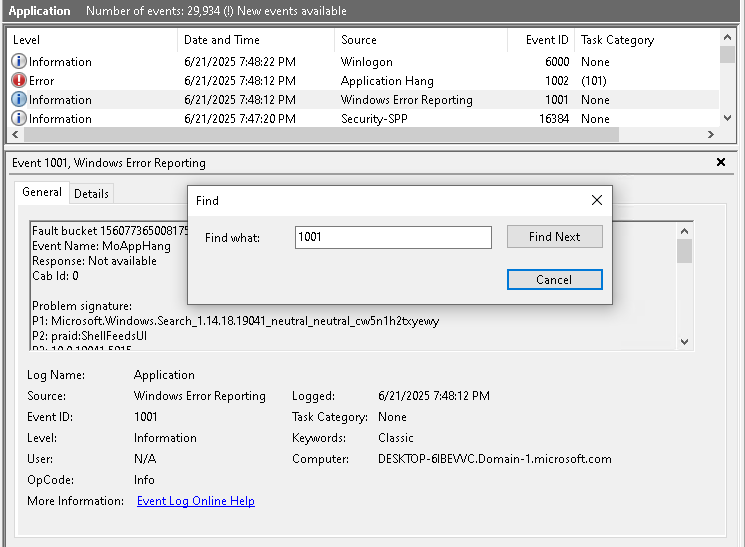Switch to the Details tab
Viewport: 745px width, 547px height.
[x=91, y=193]
